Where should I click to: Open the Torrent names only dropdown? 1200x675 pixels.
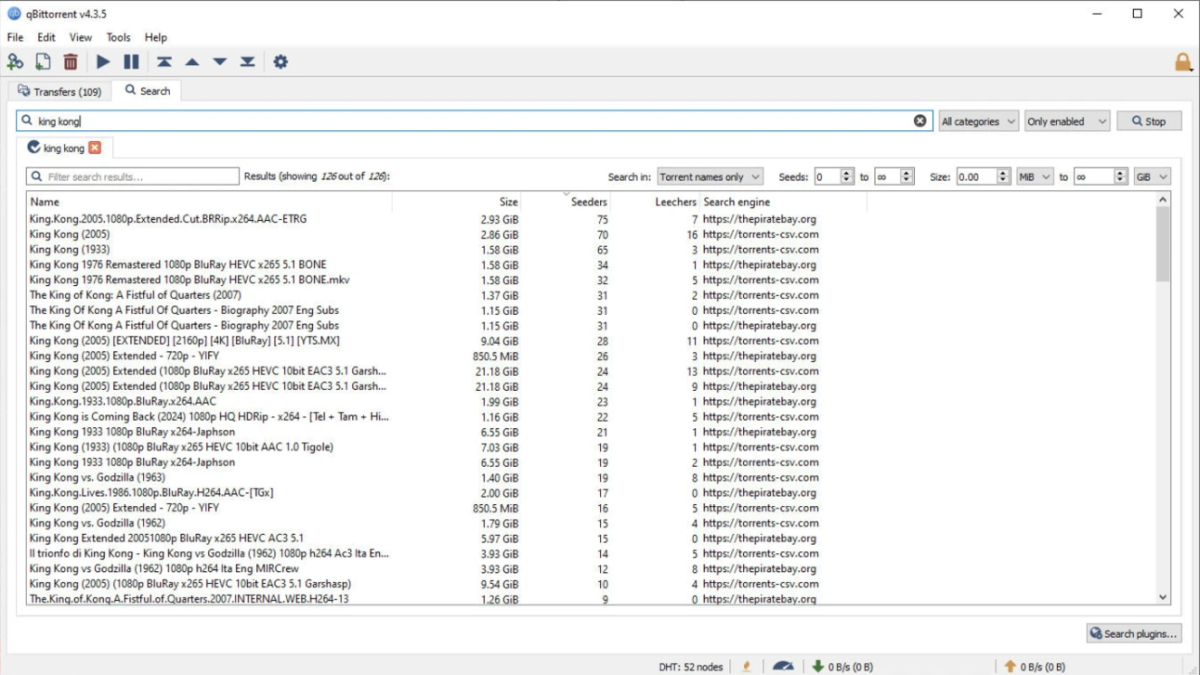point(710,177)
